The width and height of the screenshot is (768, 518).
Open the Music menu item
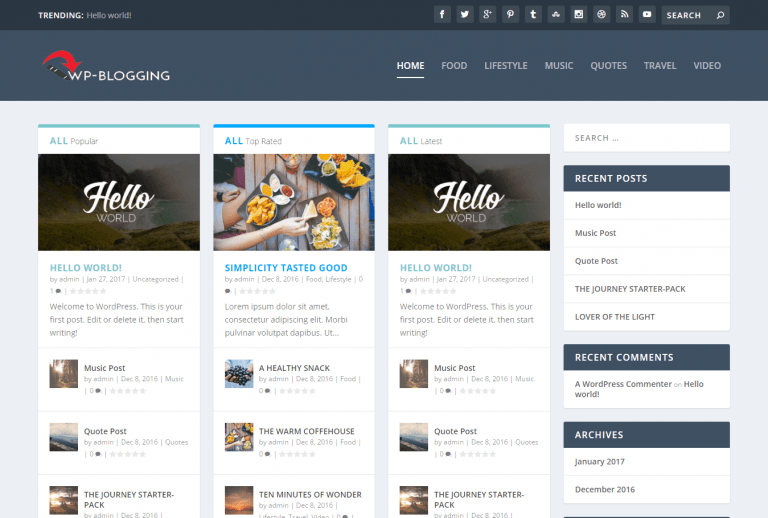pos(559,66)
